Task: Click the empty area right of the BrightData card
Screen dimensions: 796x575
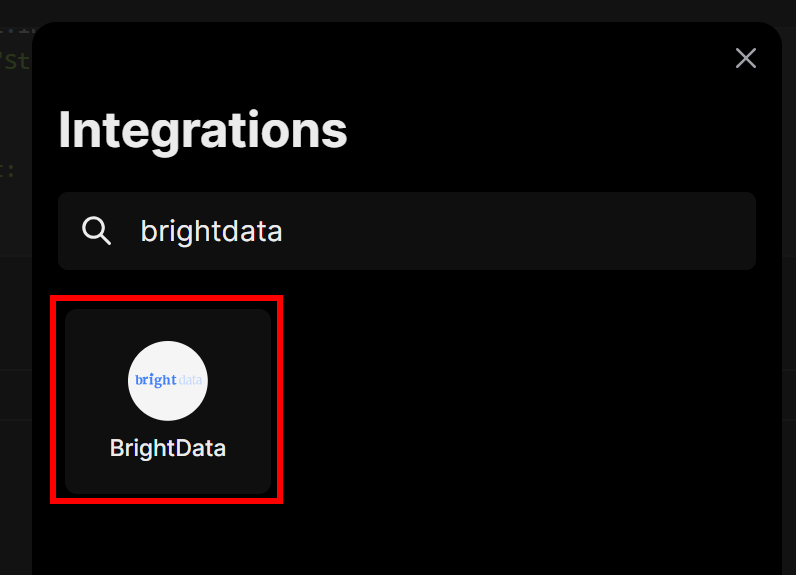Action: pos(520,400)
